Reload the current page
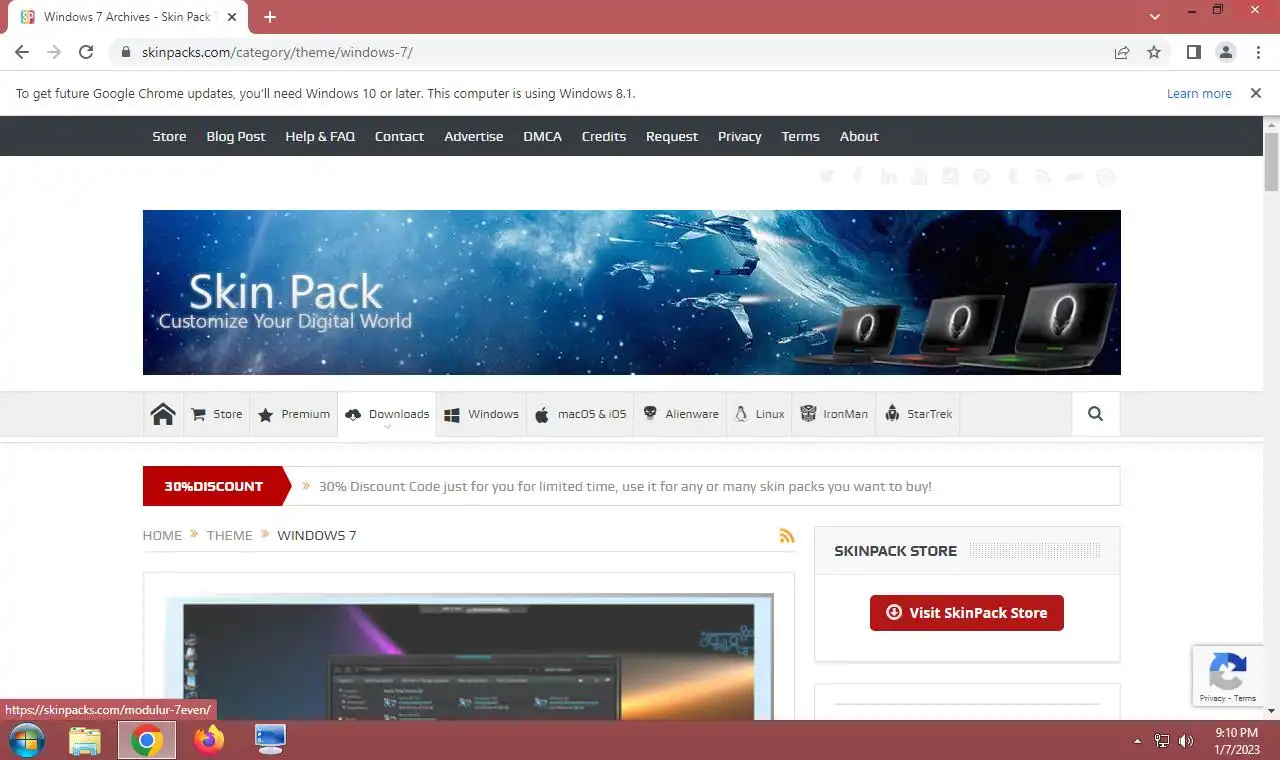Image resolution: width=1280 pixels, height=760 pixels. [86, 52]
